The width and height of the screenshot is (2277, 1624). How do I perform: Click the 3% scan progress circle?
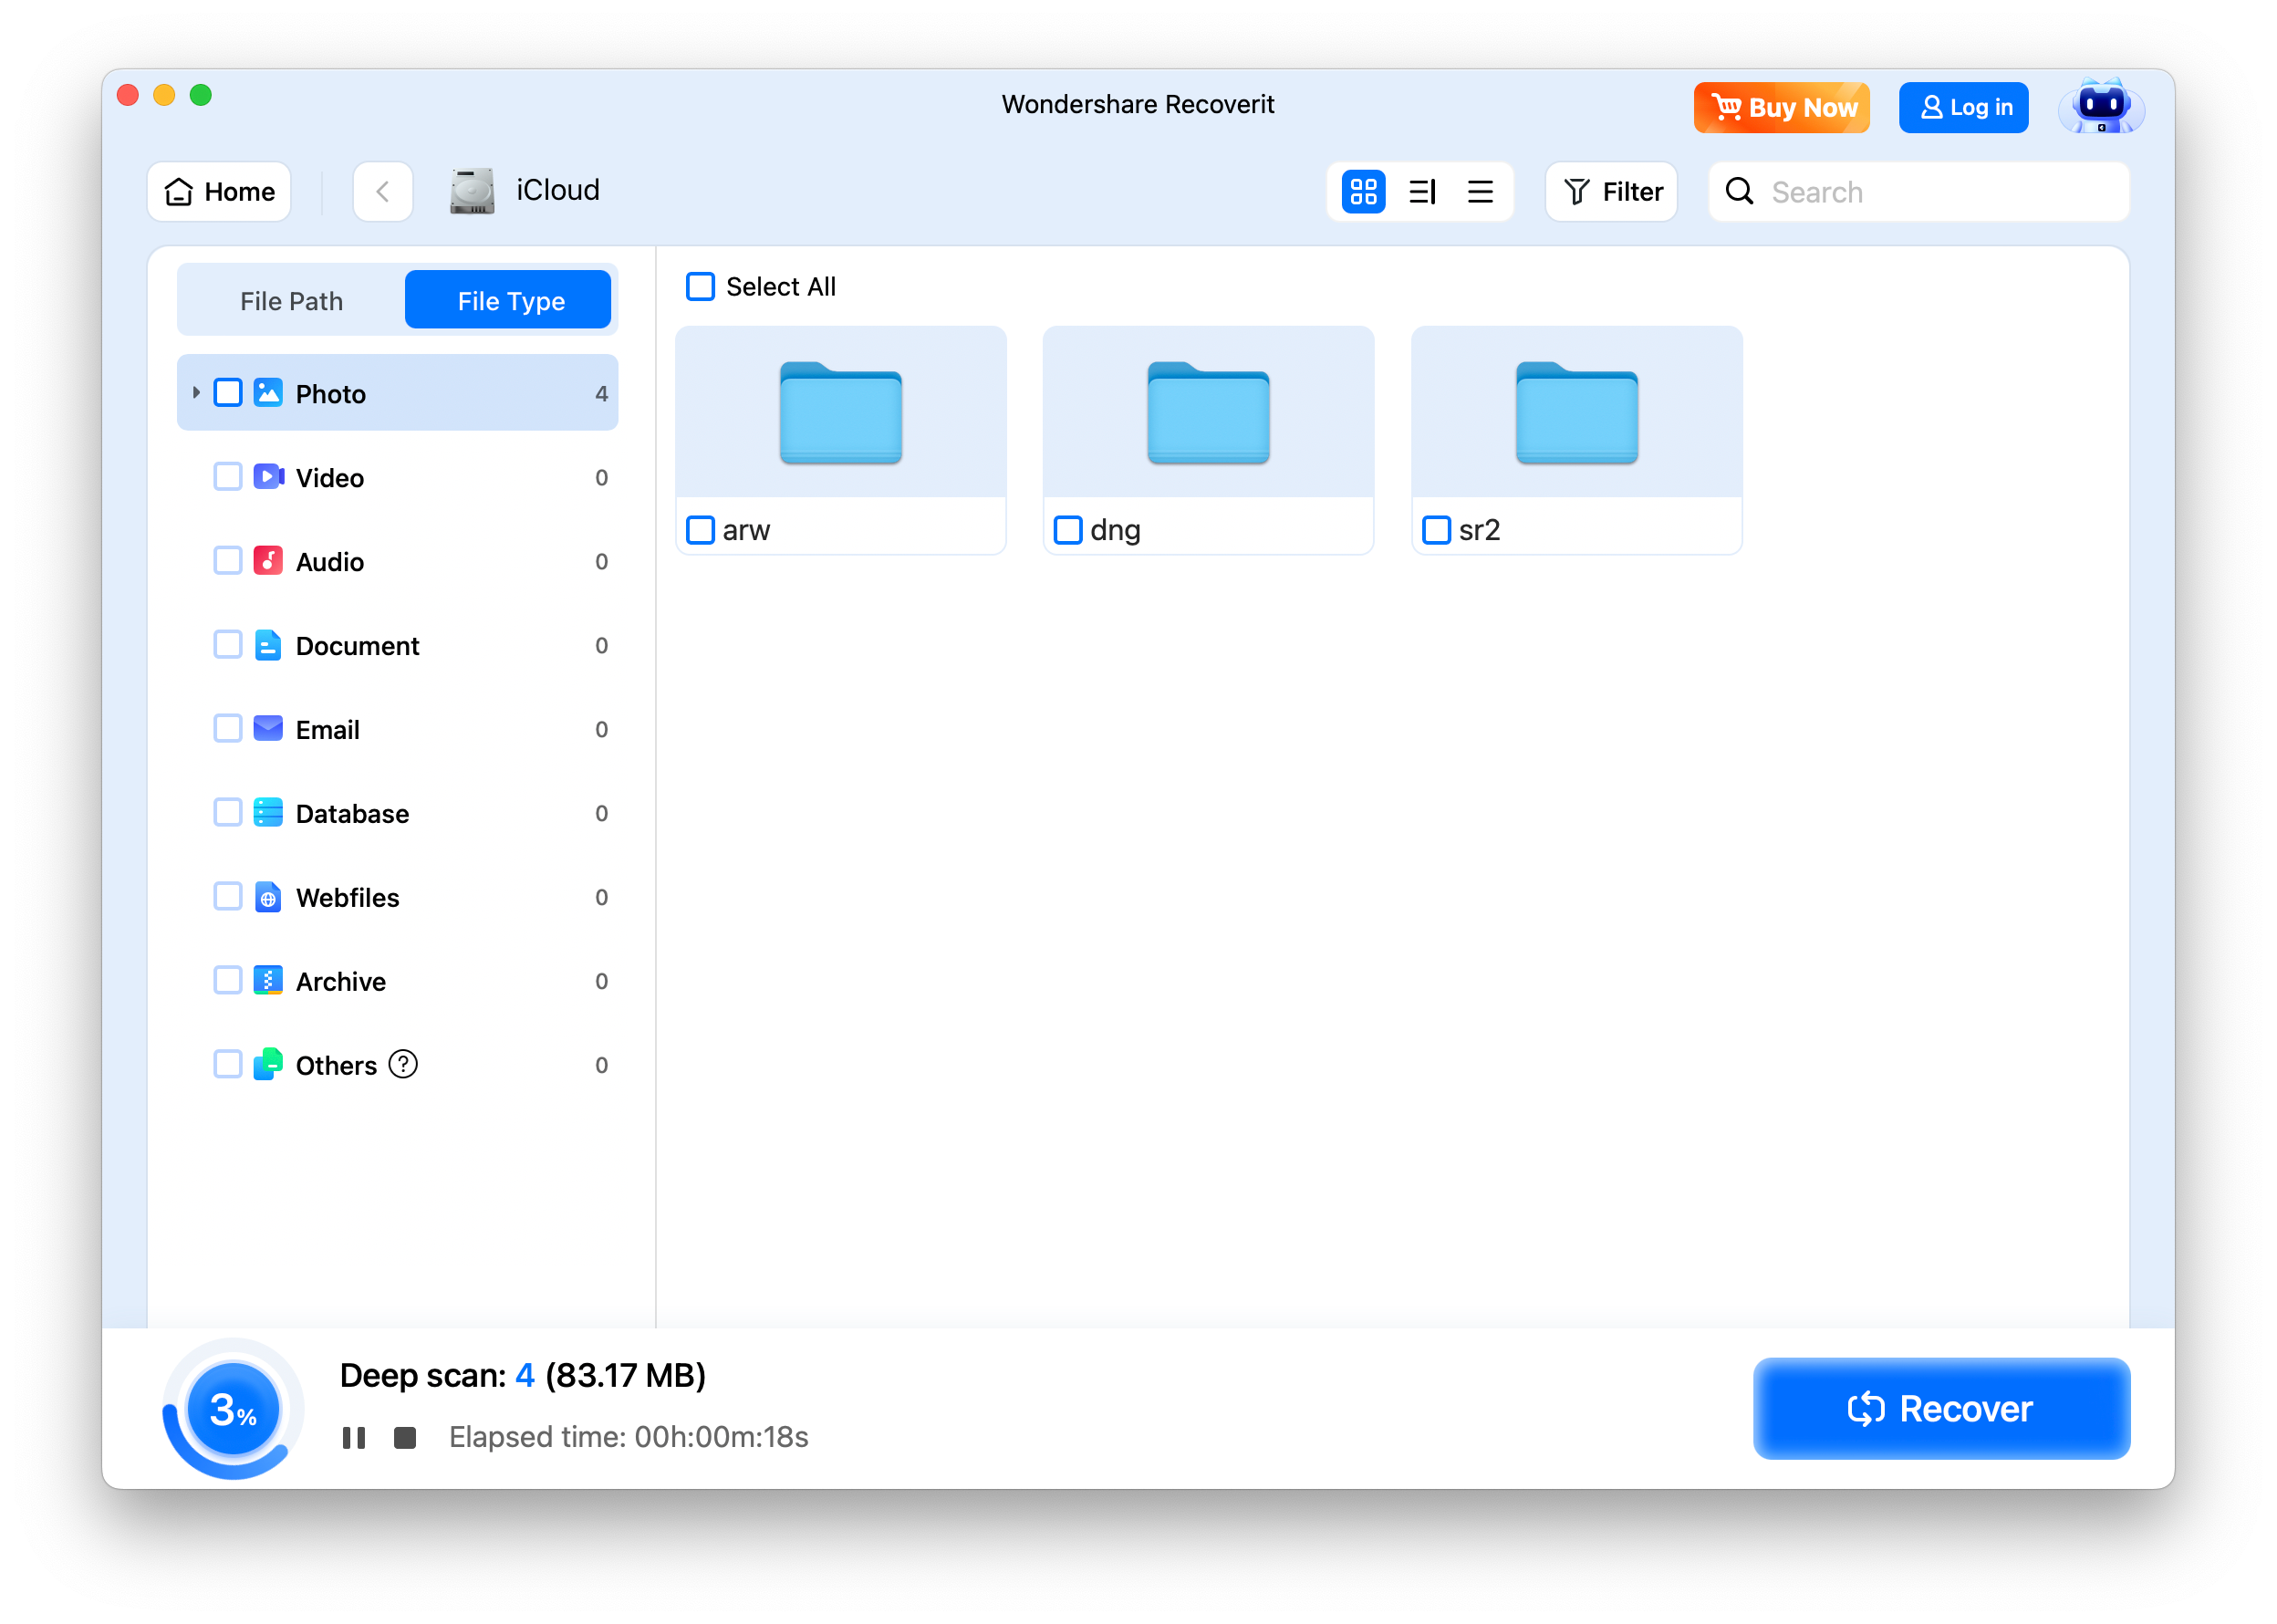click(233, 1410)
